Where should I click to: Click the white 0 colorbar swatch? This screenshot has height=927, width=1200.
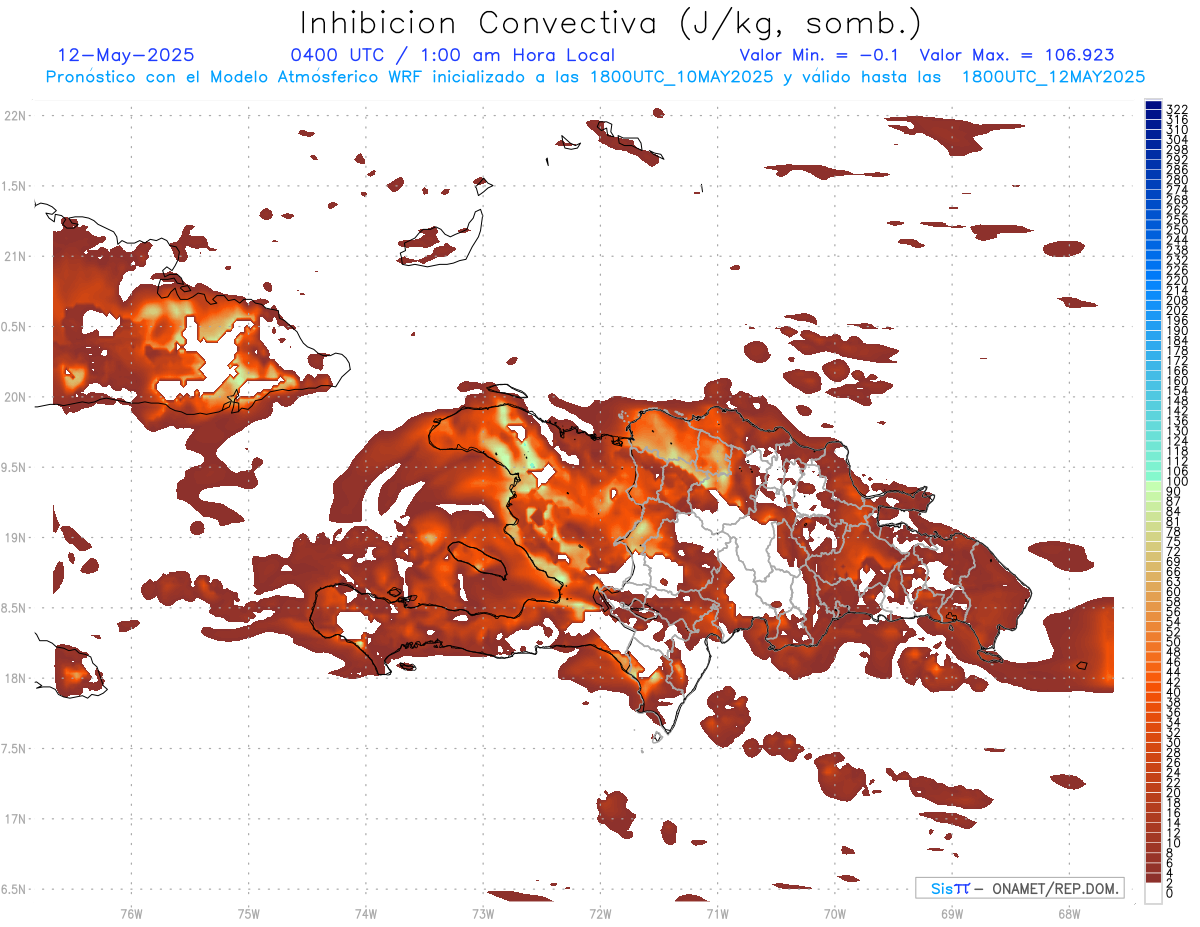(1153, 894)
